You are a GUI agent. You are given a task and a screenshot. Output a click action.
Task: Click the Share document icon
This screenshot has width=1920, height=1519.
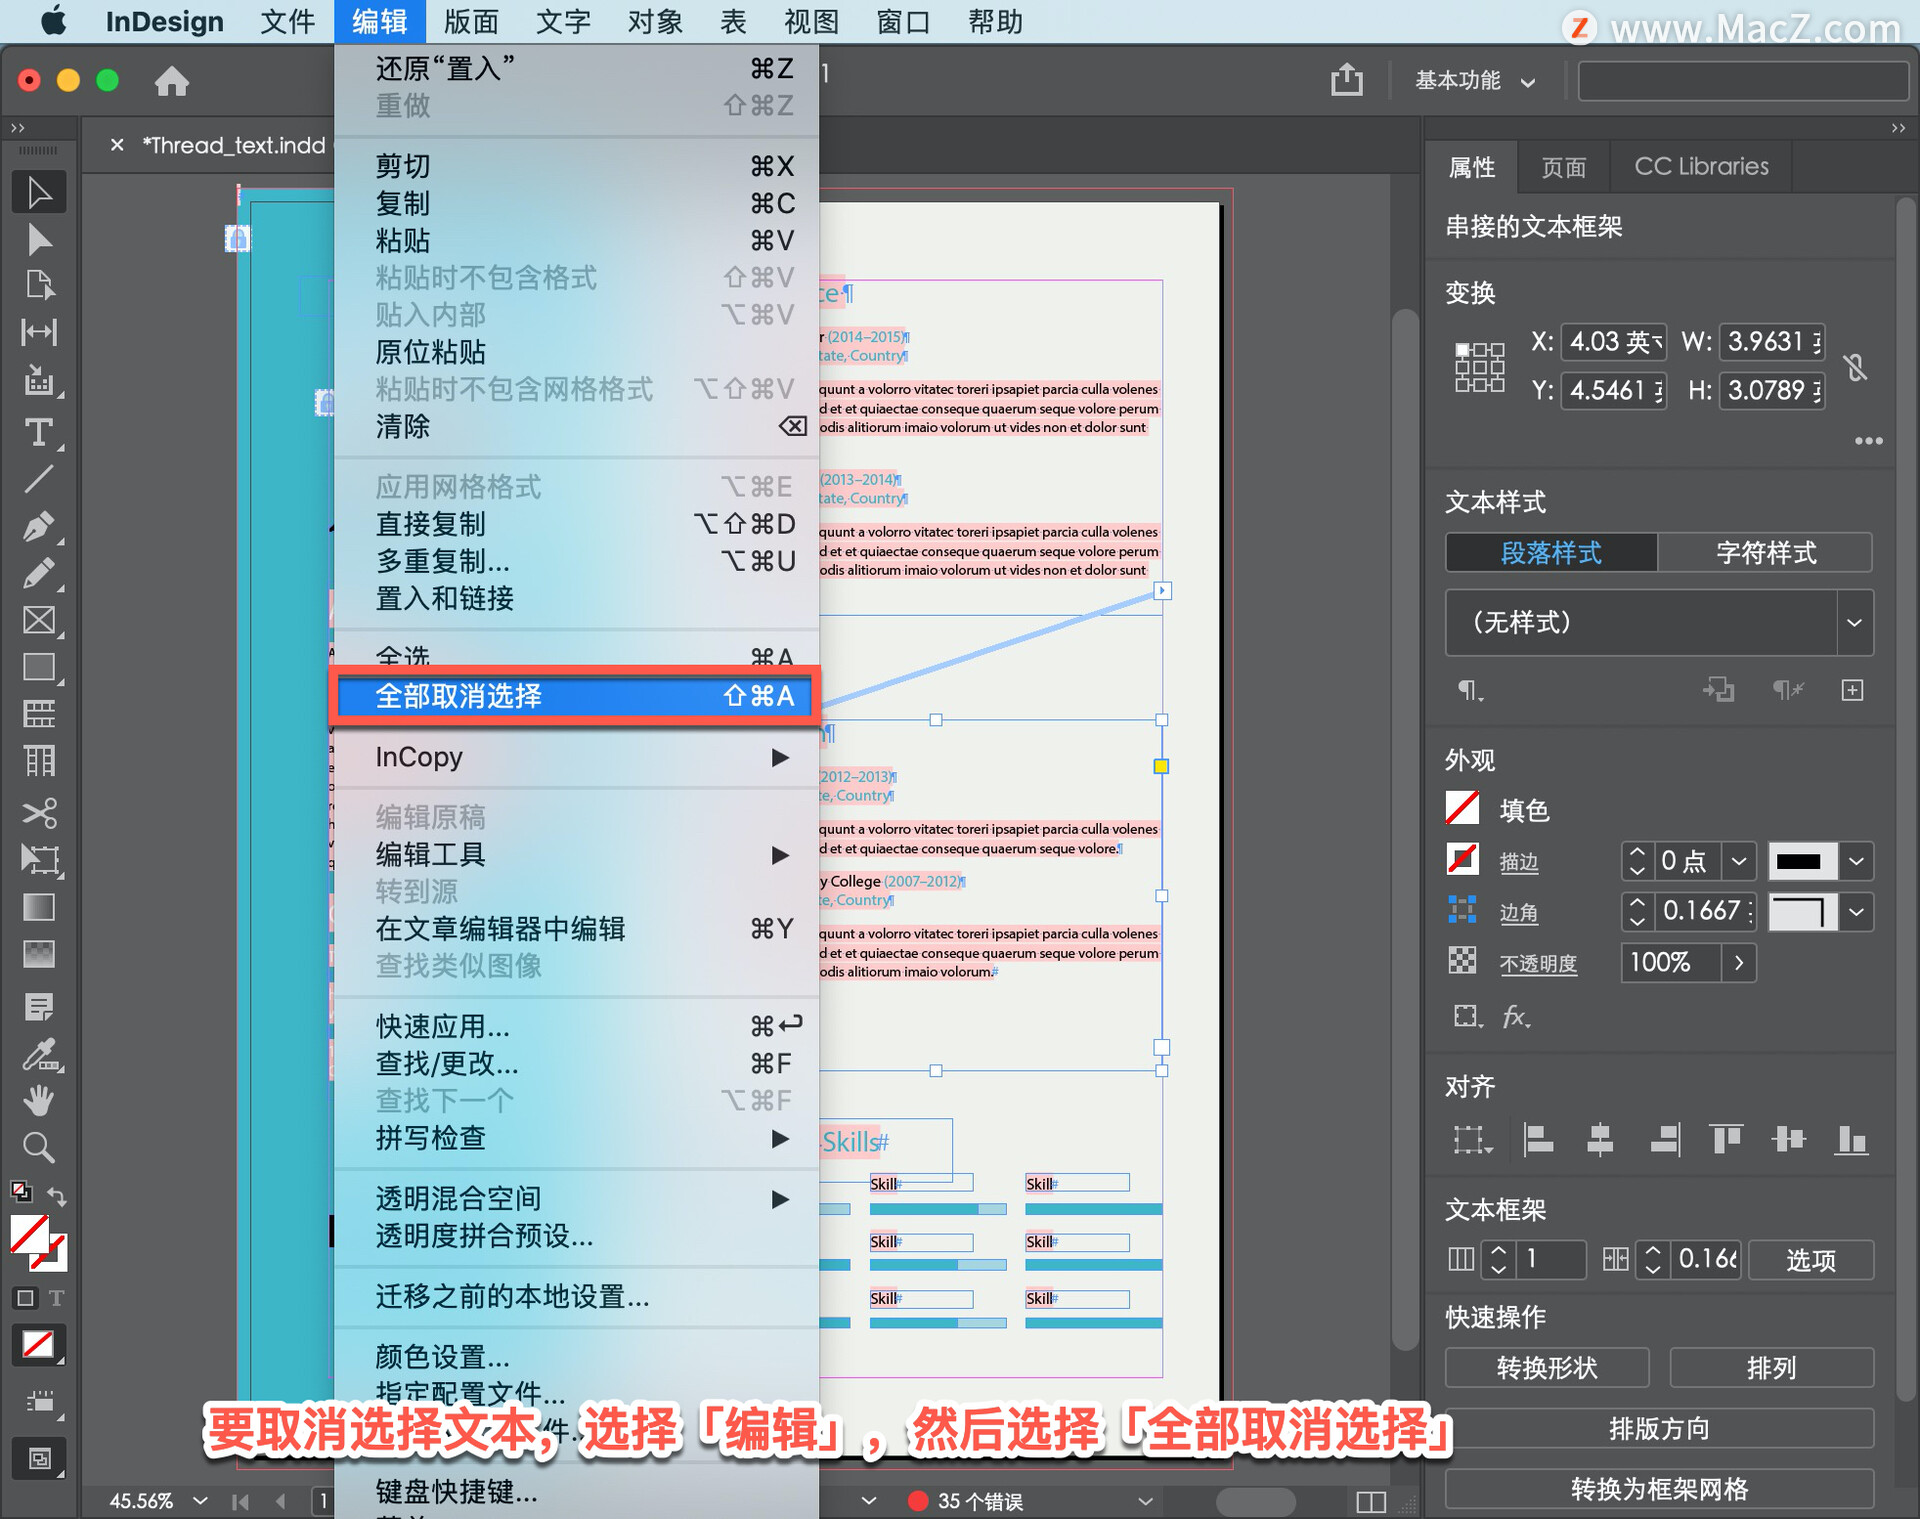(1347, 79)
